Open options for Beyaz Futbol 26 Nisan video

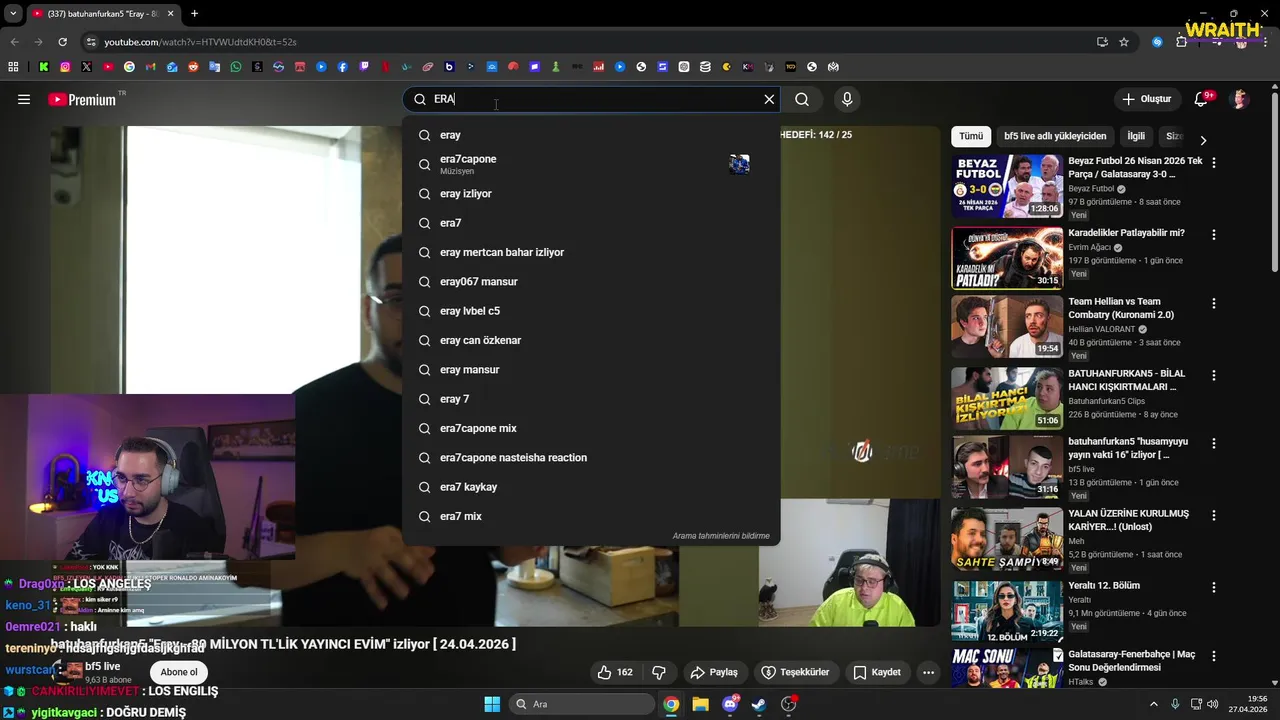coord(1214,162)
